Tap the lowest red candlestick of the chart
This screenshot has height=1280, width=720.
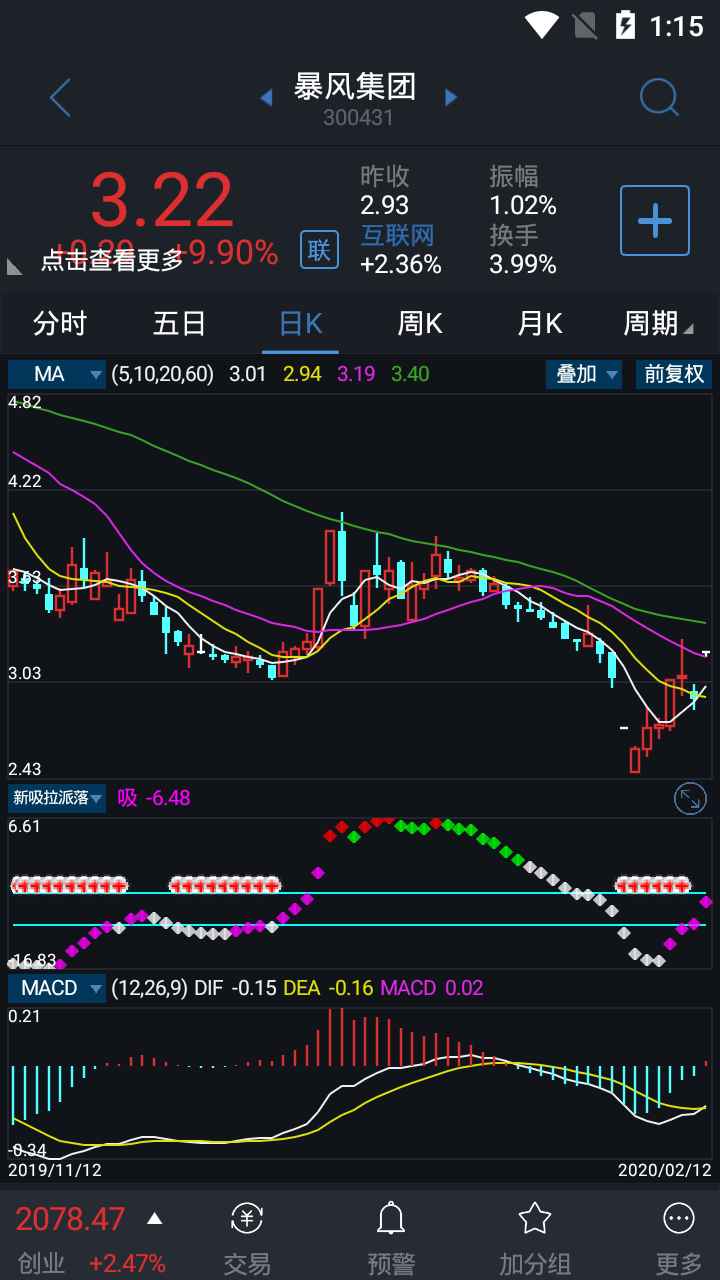tap(634, 760)
